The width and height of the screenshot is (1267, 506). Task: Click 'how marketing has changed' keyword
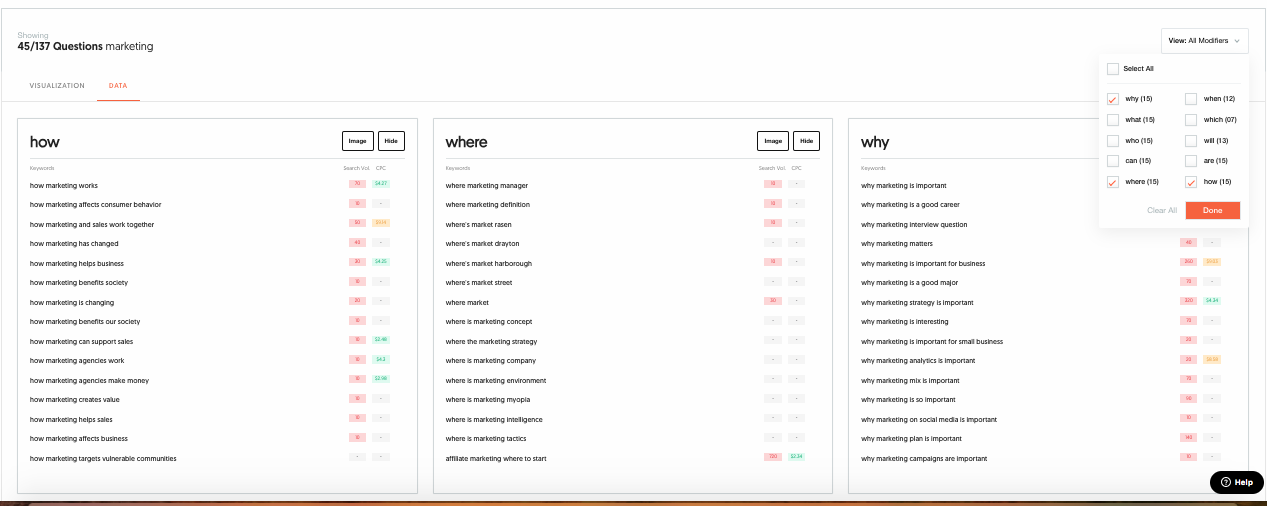pyautogui.click(x=74, y=244)
